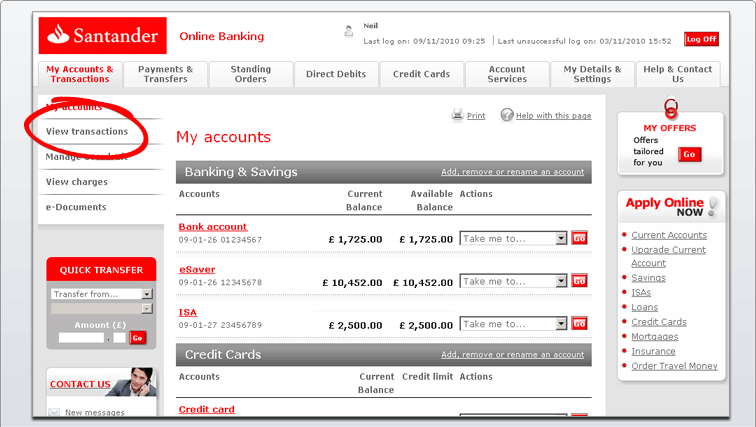The height and width of the screenshot is (427, 756).
Task: Open the Loans link
Action: 645,307
